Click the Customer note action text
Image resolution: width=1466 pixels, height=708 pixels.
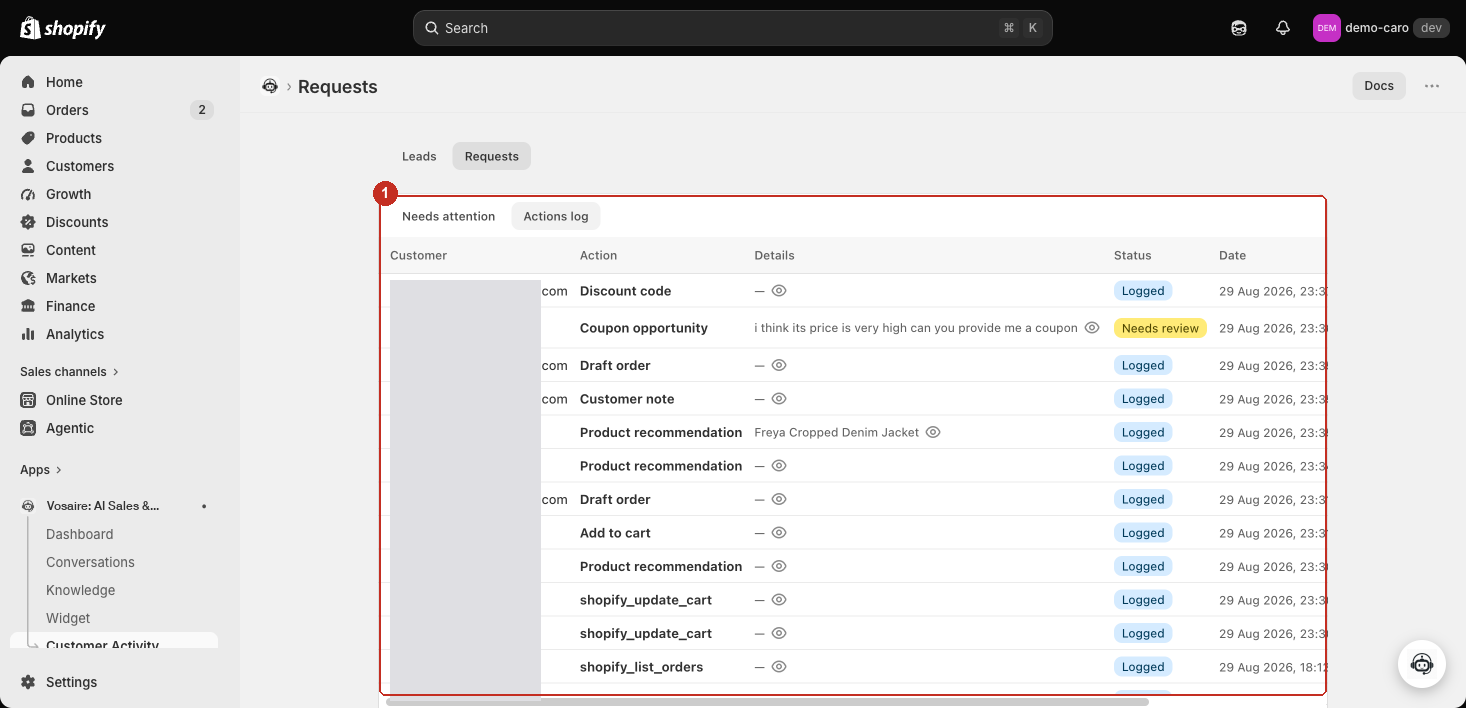(627, 399)
